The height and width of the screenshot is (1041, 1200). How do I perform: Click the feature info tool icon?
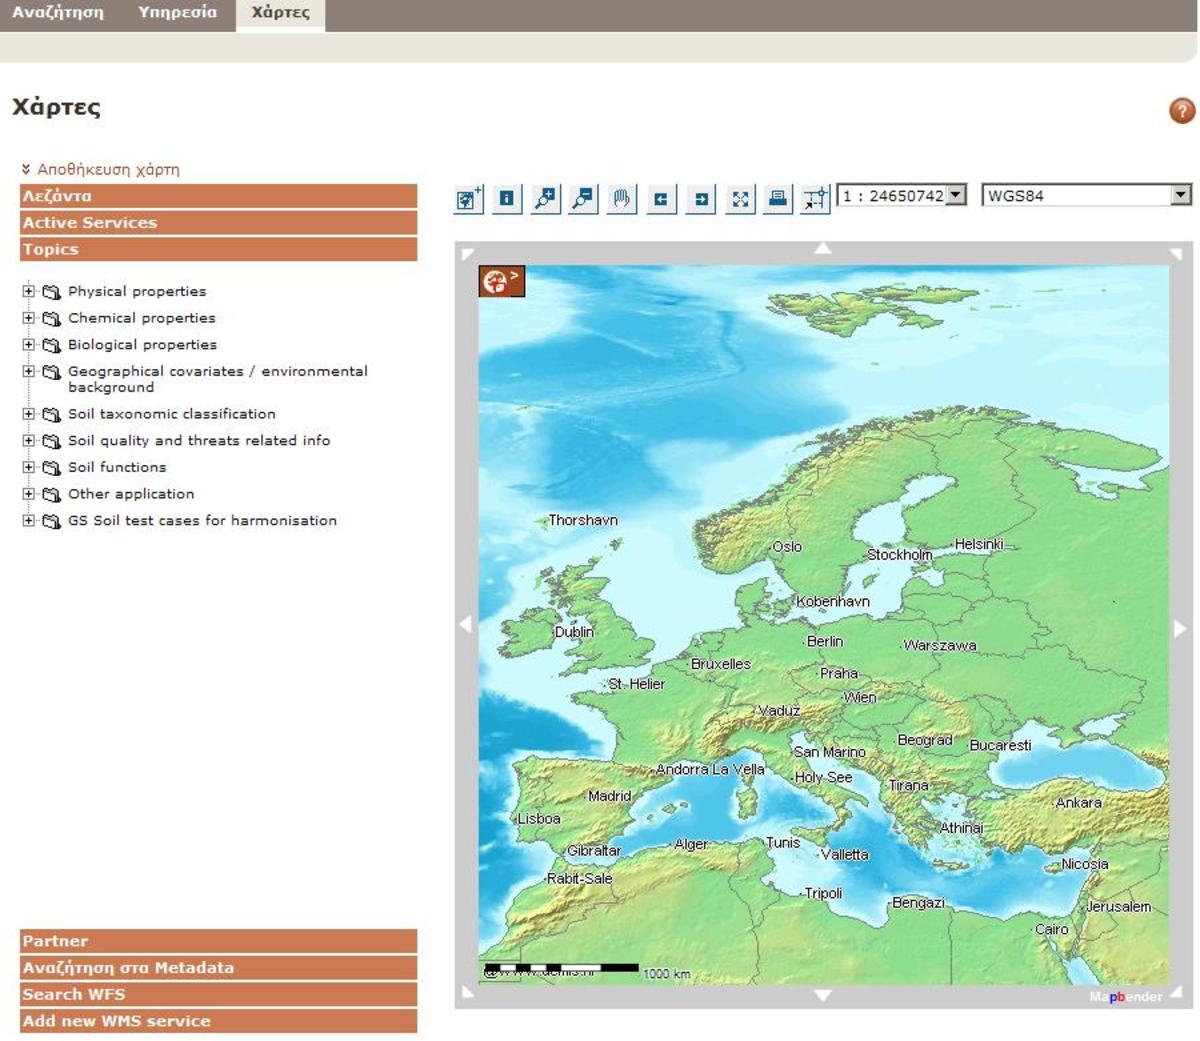(x=507, y=199)
